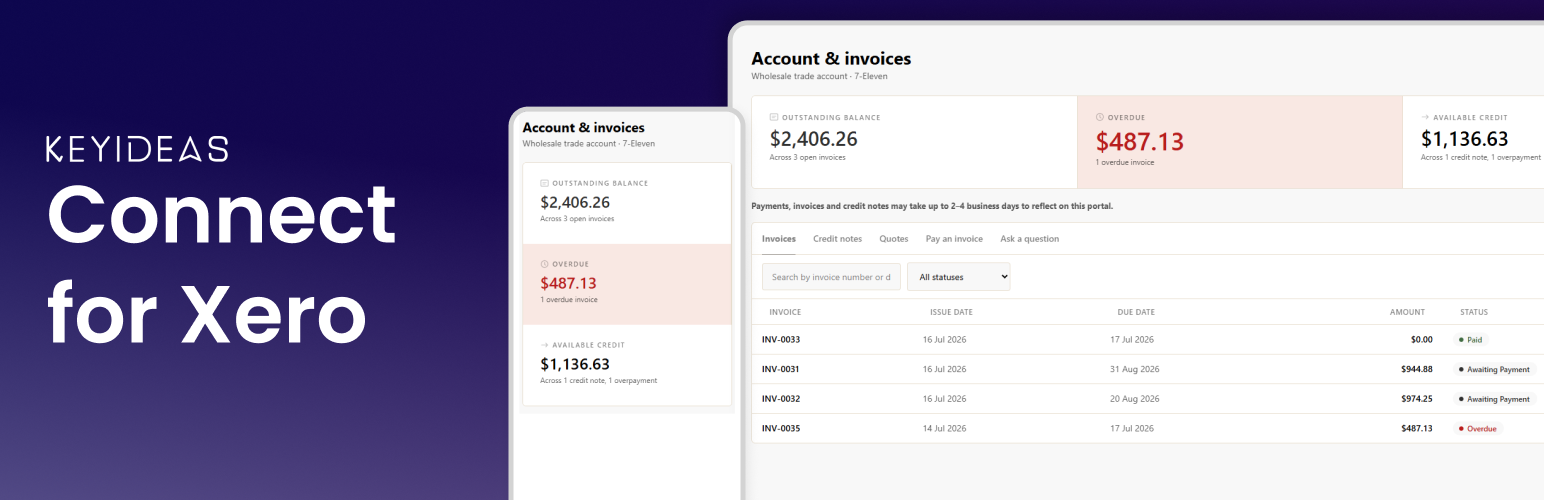Click the invoice number search field
Image resolution: width=1544 pixels, height=500 pixels.
click(x=831, y=277)
